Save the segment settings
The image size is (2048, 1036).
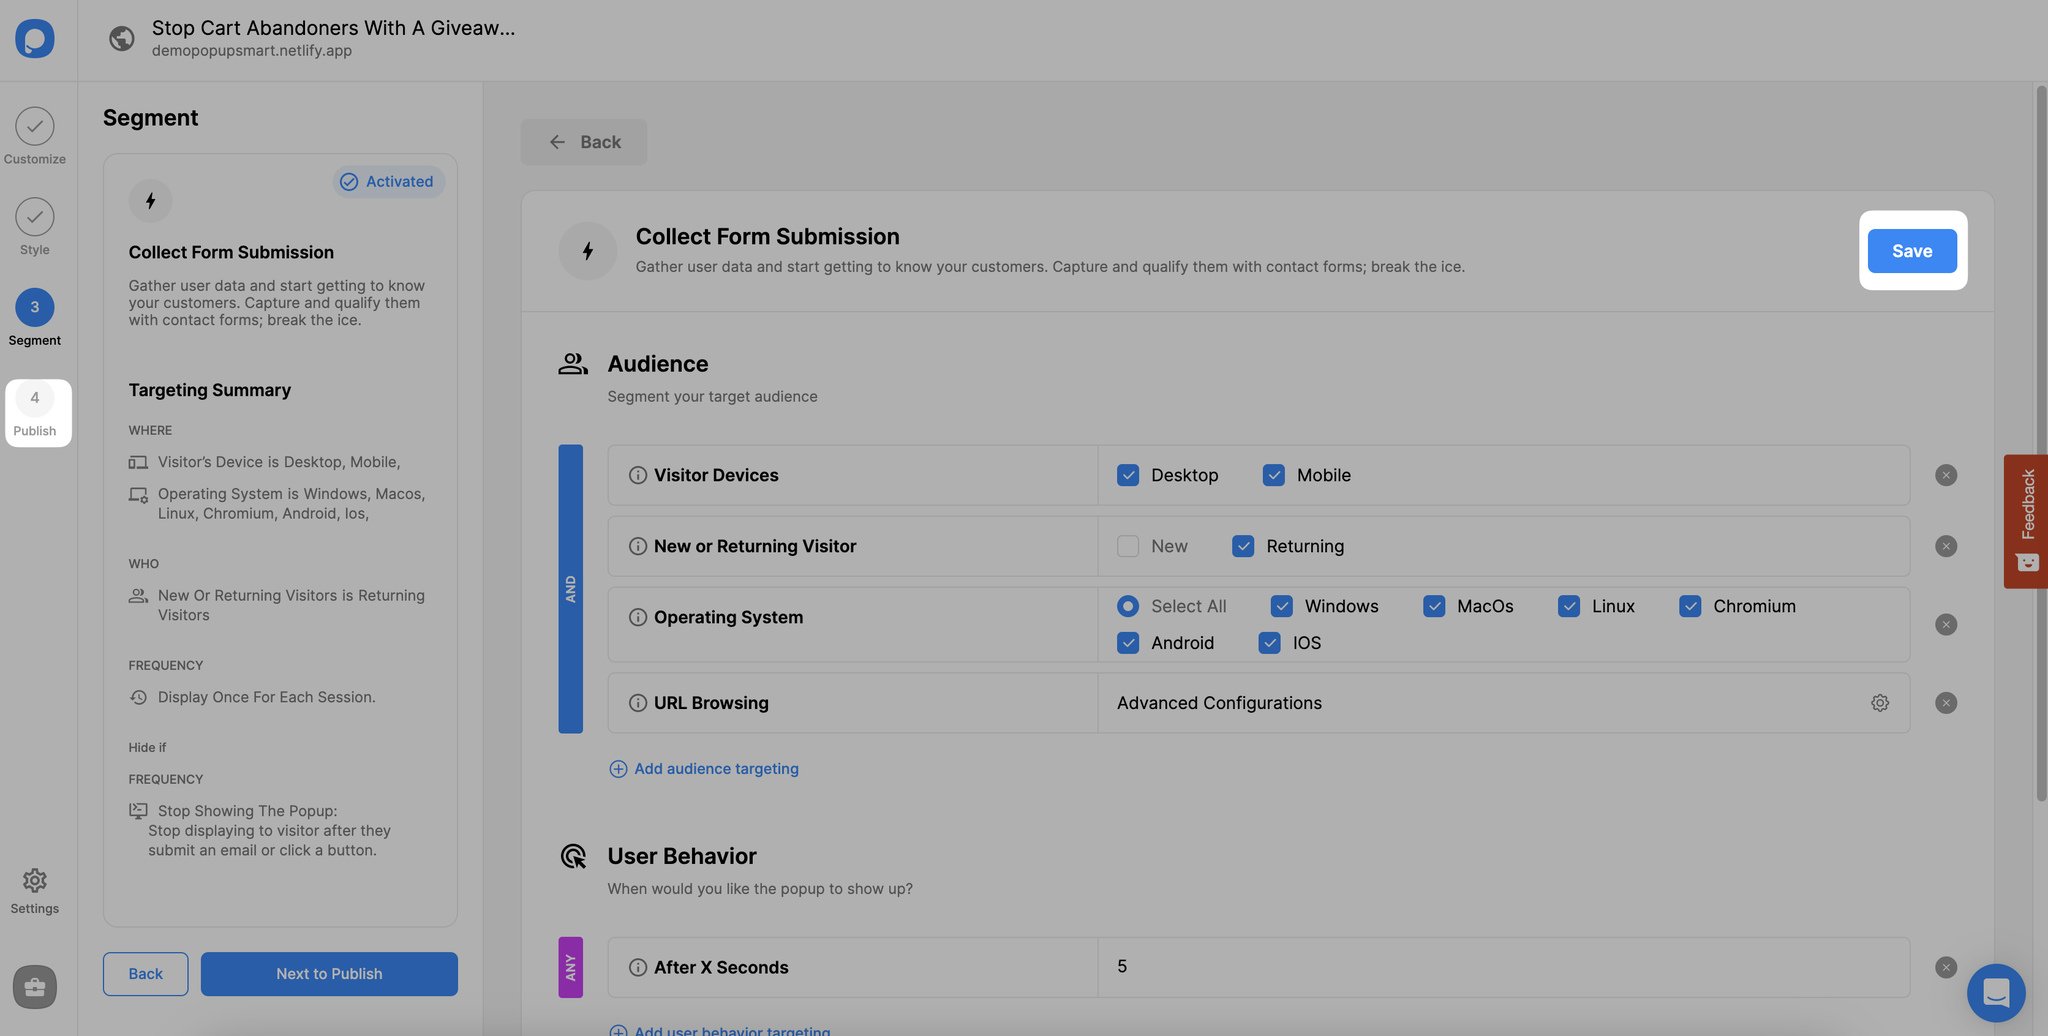point(1912,251)
